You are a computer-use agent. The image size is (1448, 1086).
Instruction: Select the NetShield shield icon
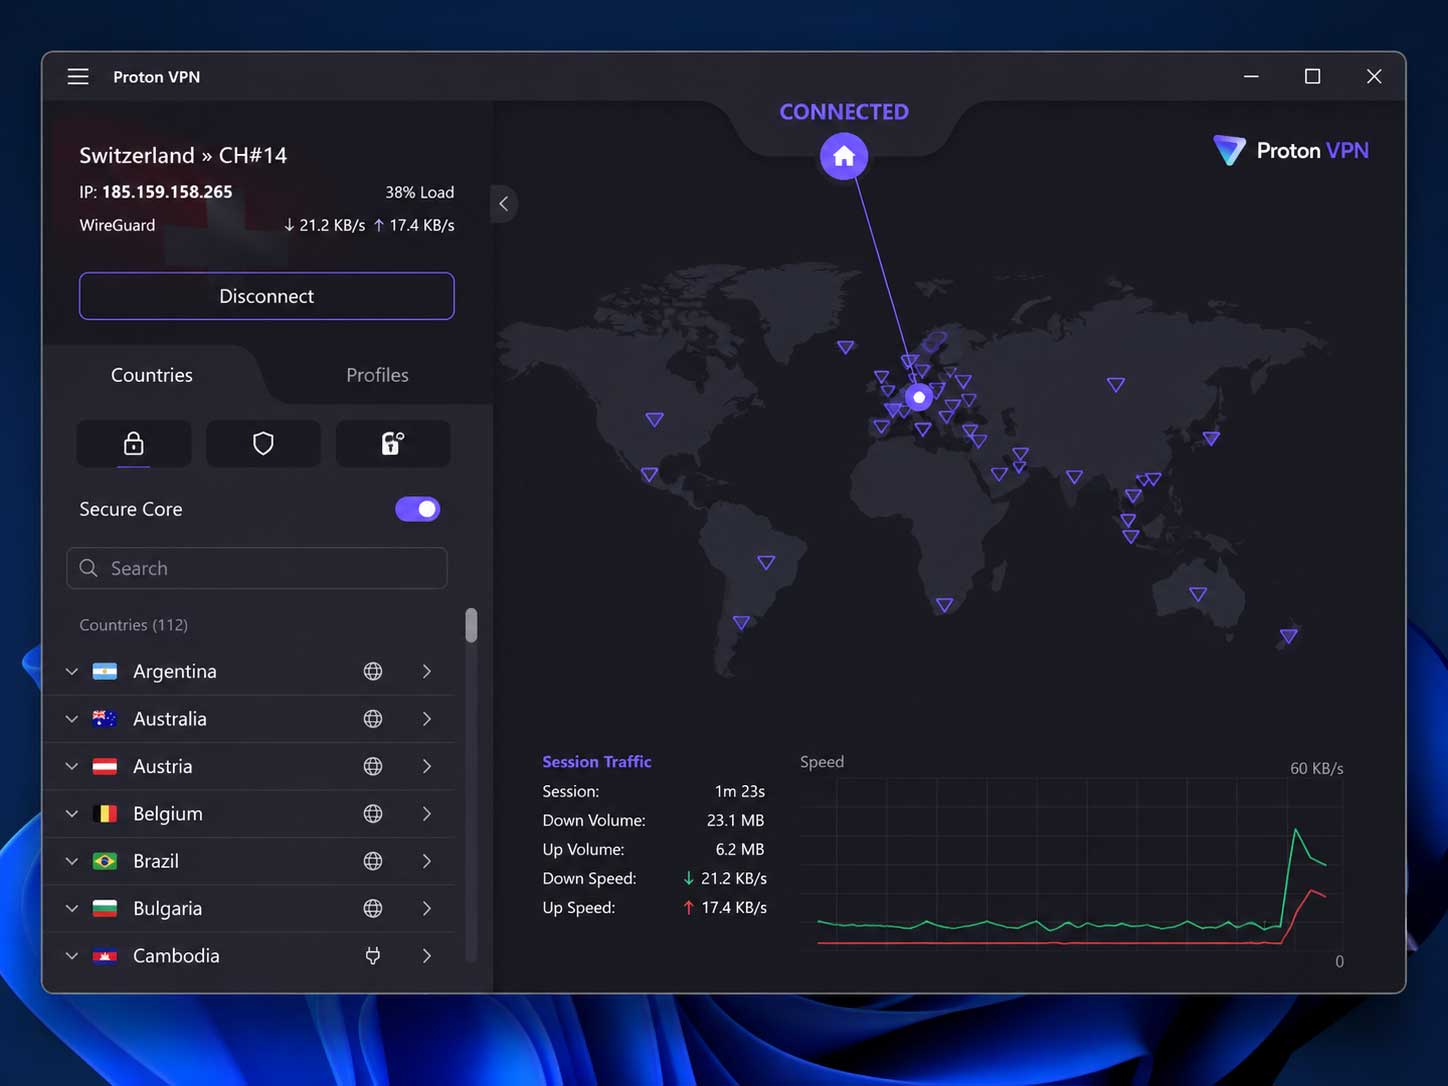tap(263, 443)
